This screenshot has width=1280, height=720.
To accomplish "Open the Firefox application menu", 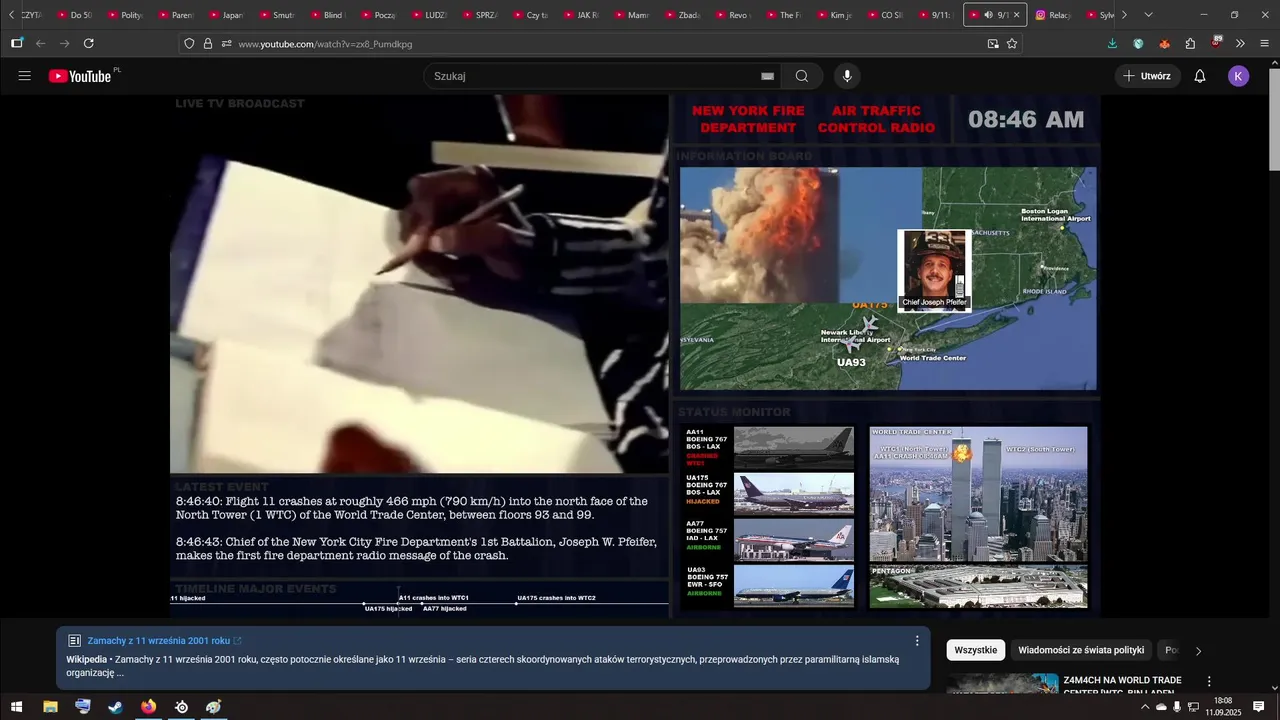I will tap(1265, 44).
